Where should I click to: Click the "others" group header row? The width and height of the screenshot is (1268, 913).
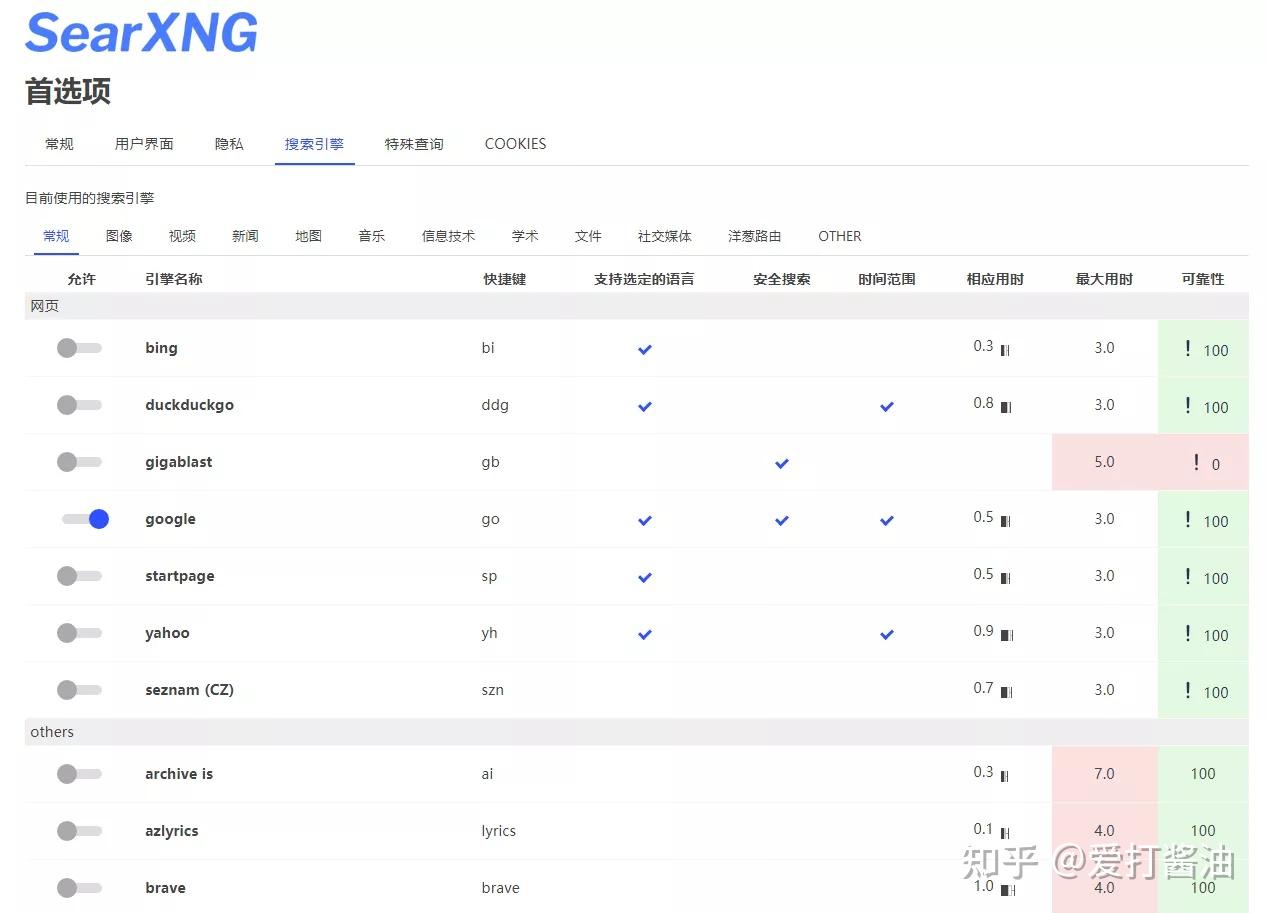point(637,732)
